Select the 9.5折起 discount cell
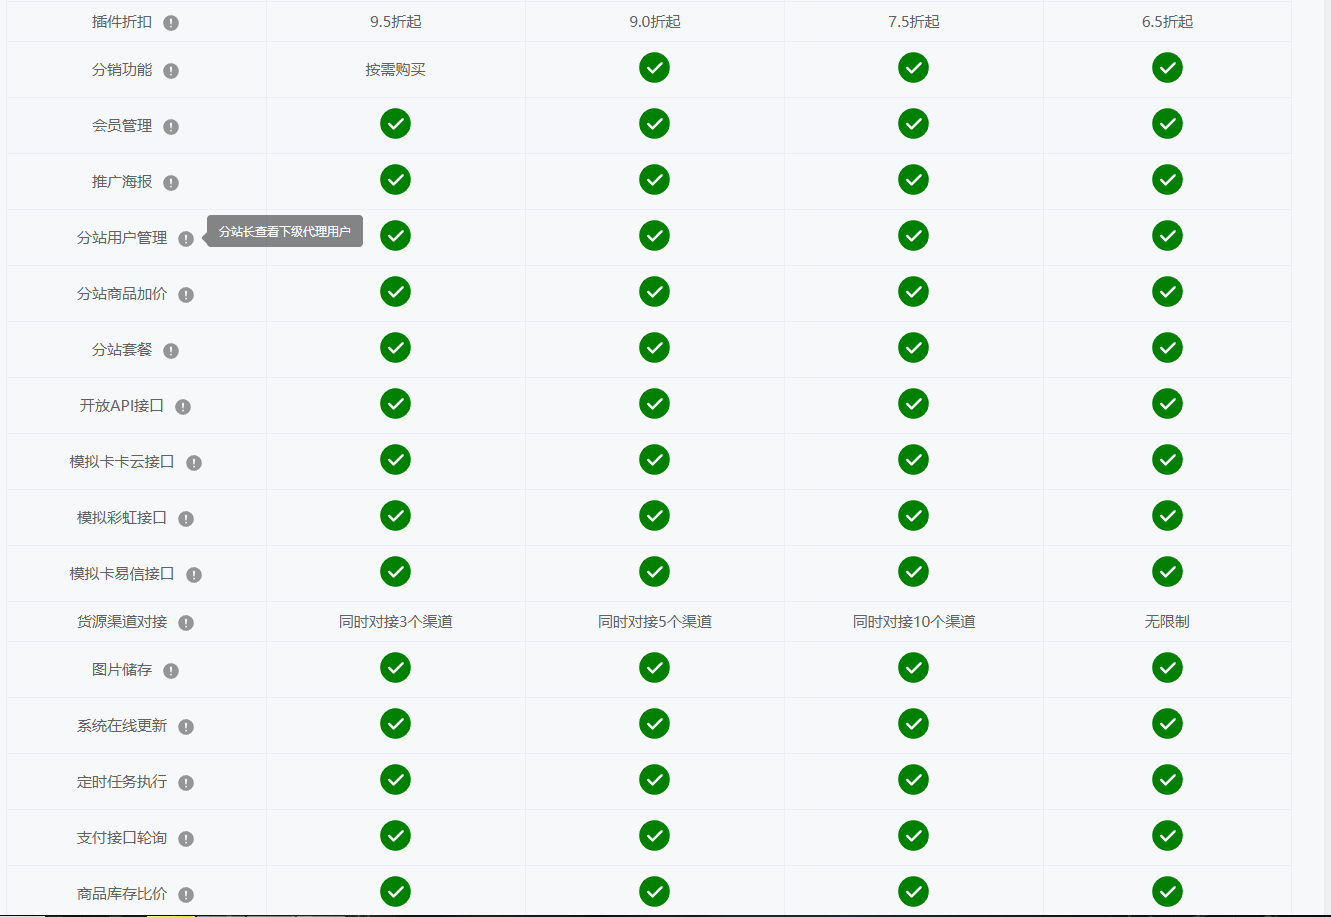This screenshot has width=1331, height=917. 395,22
